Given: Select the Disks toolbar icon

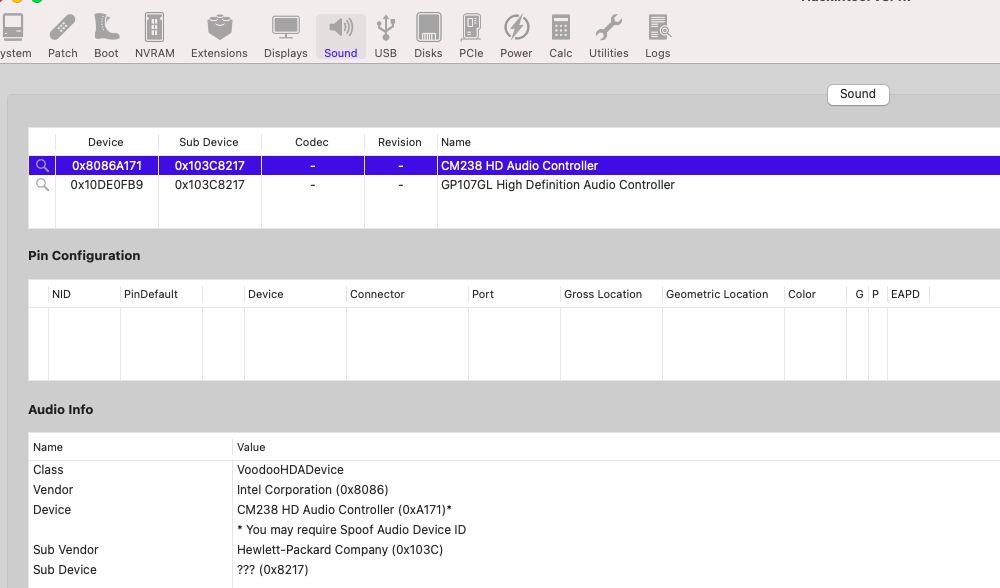Looking at the screenshot, I should (x=428, y=30).
